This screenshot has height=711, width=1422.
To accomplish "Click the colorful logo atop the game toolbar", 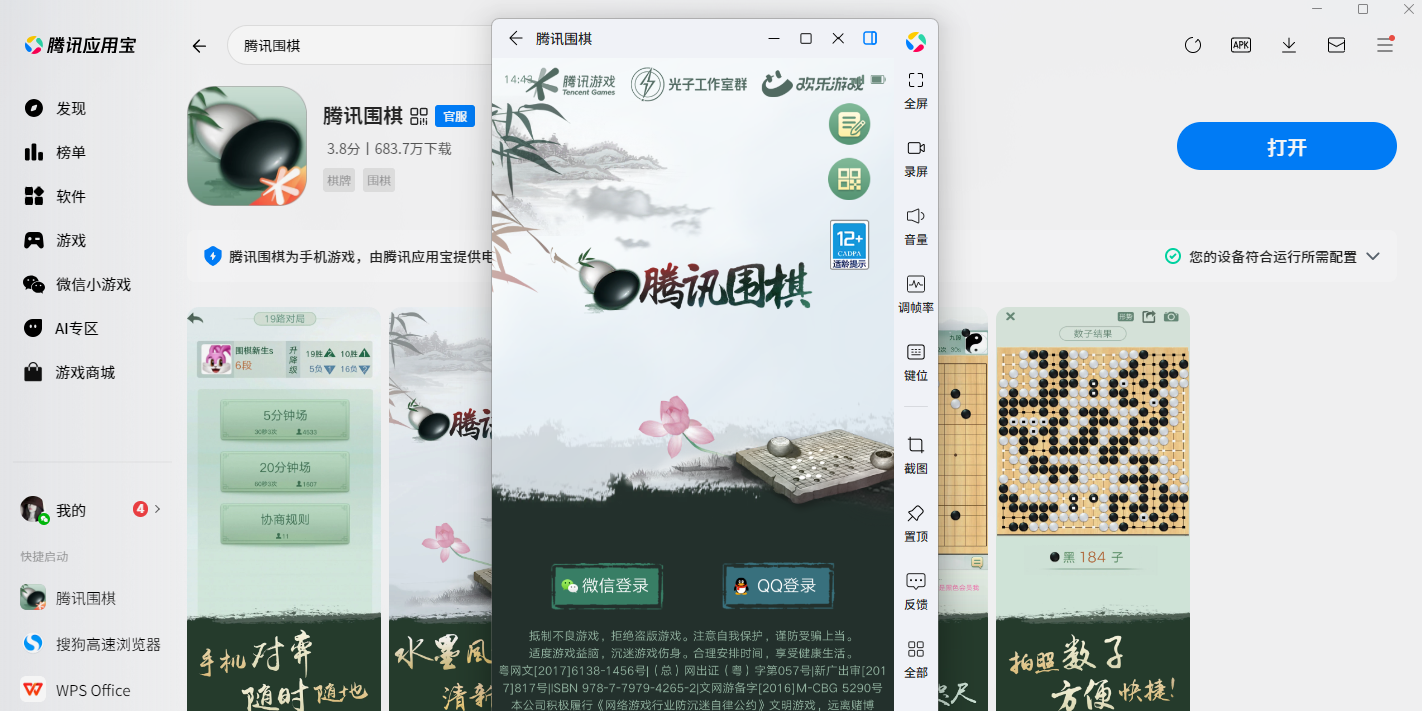I will [916, 41].
